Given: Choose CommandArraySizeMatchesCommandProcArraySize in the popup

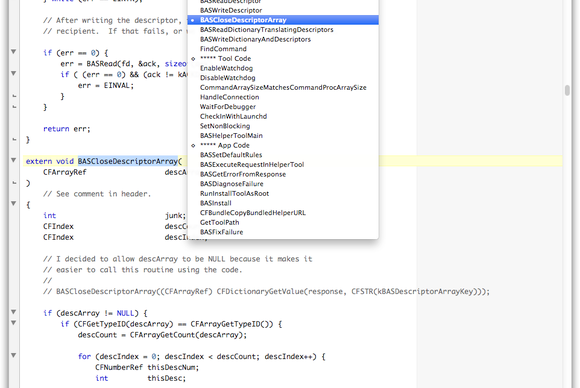Looking at the screenshot, I should coord(283,87).
